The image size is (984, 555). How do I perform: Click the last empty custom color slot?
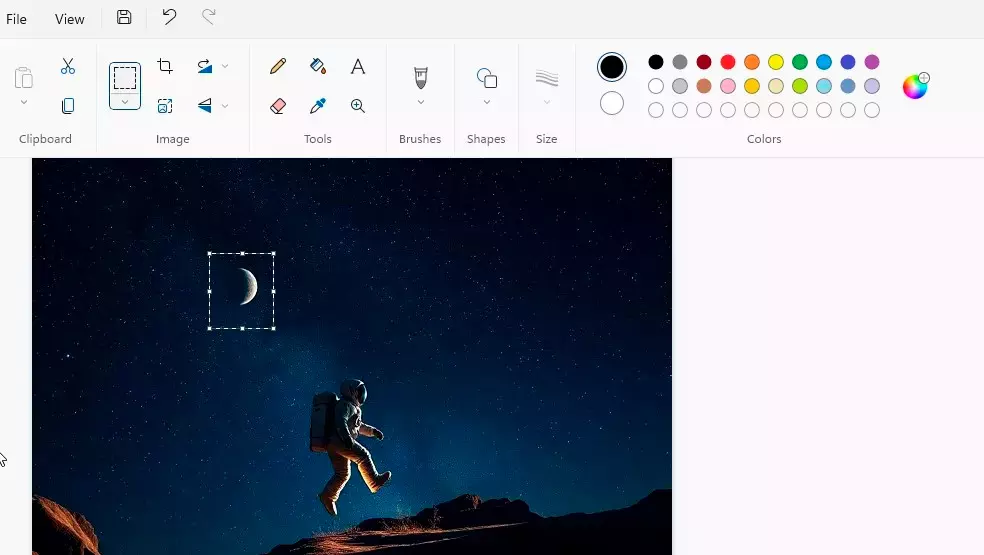(872, 110)
